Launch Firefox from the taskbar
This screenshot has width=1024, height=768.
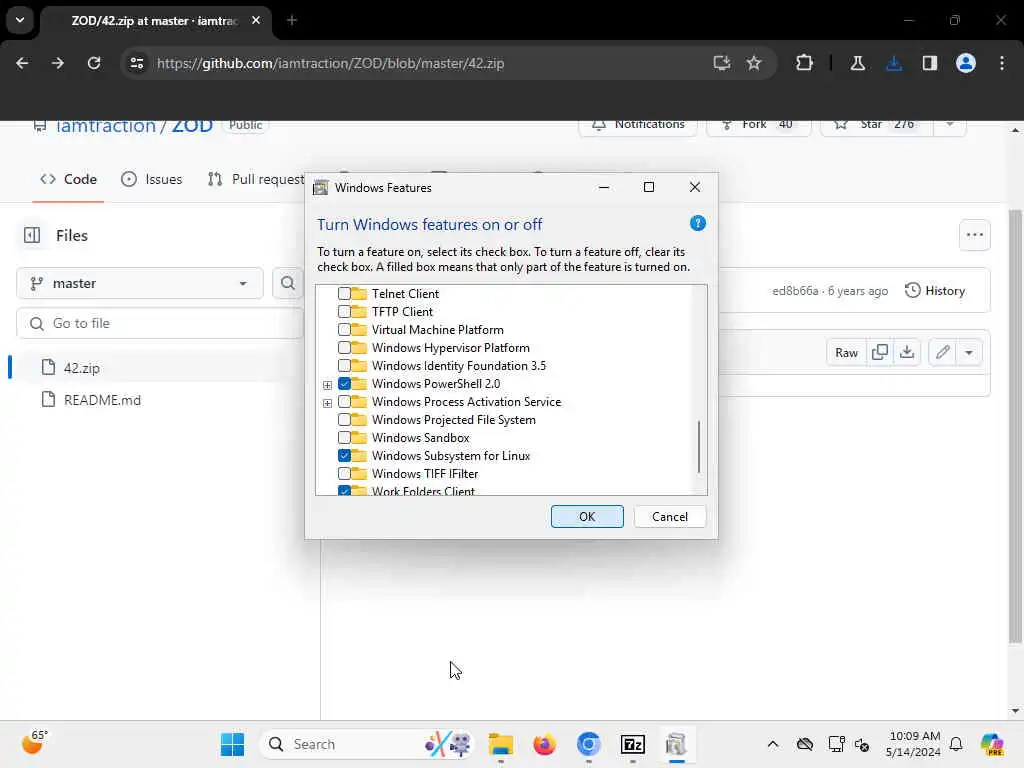point(544,744)
